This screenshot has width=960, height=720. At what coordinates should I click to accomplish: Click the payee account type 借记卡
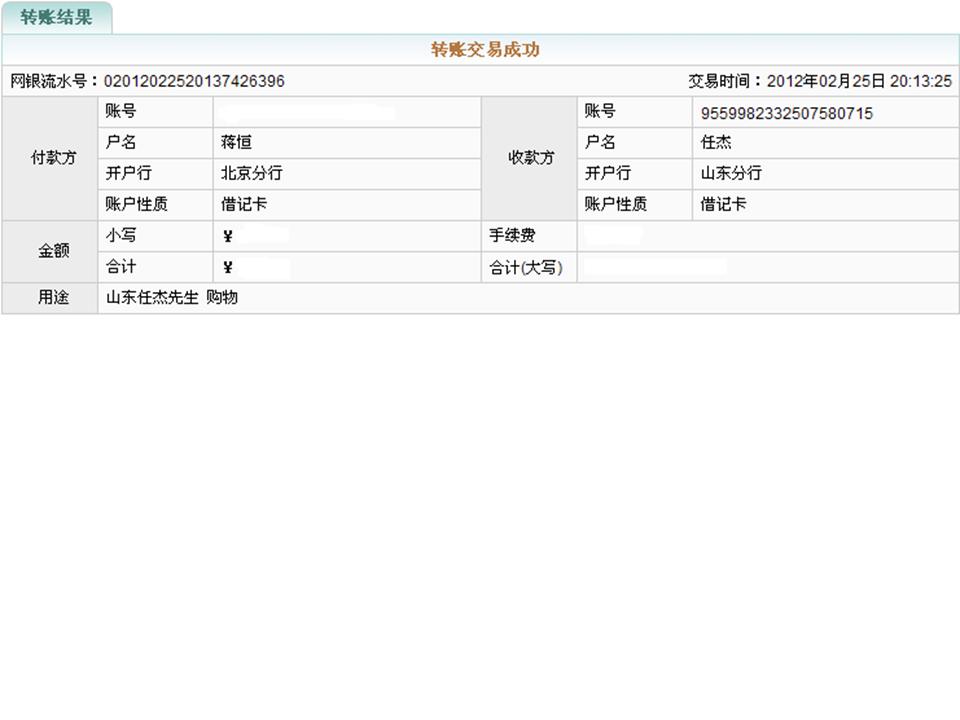click(x=723, y=204)
